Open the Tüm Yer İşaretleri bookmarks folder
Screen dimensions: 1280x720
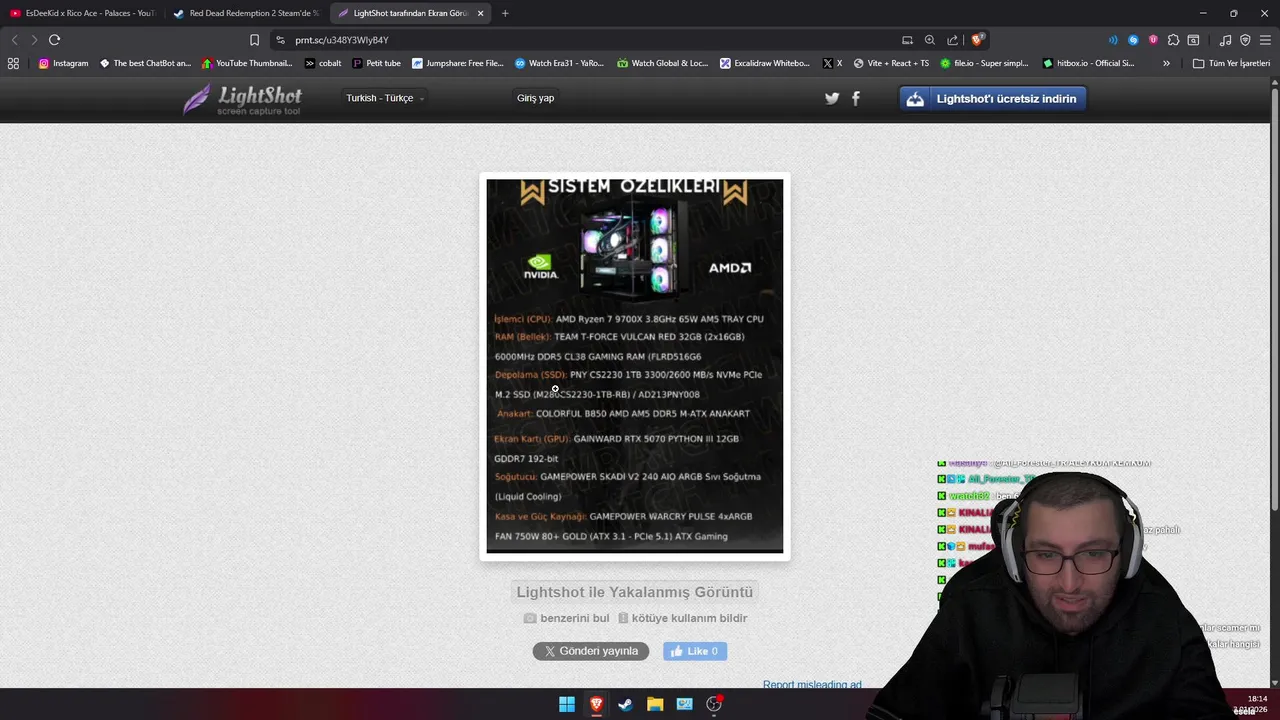1231,63
